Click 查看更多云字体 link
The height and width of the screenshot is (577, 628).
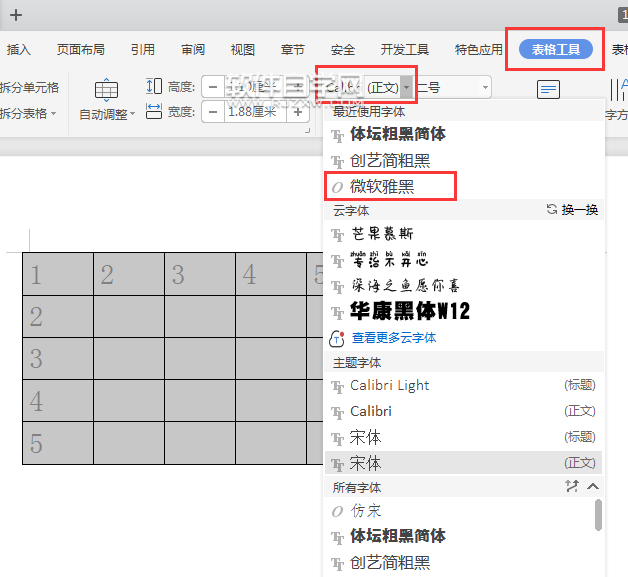tap(393, 338)
